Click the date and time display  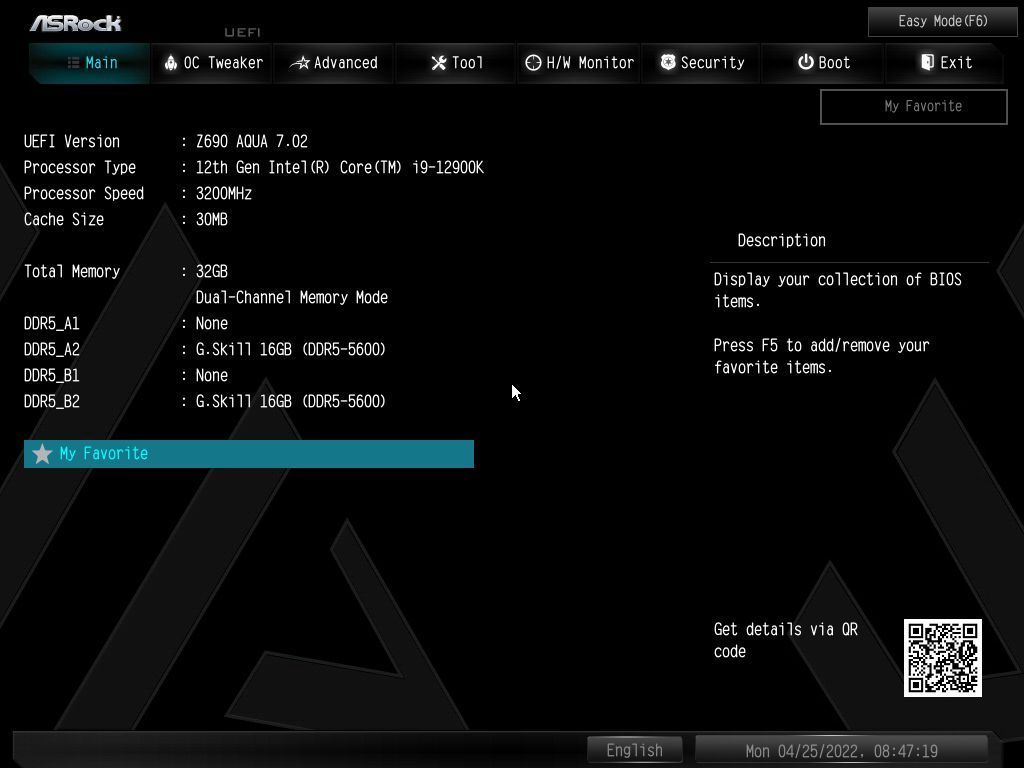pyautogui.click(x=842, y=751)
